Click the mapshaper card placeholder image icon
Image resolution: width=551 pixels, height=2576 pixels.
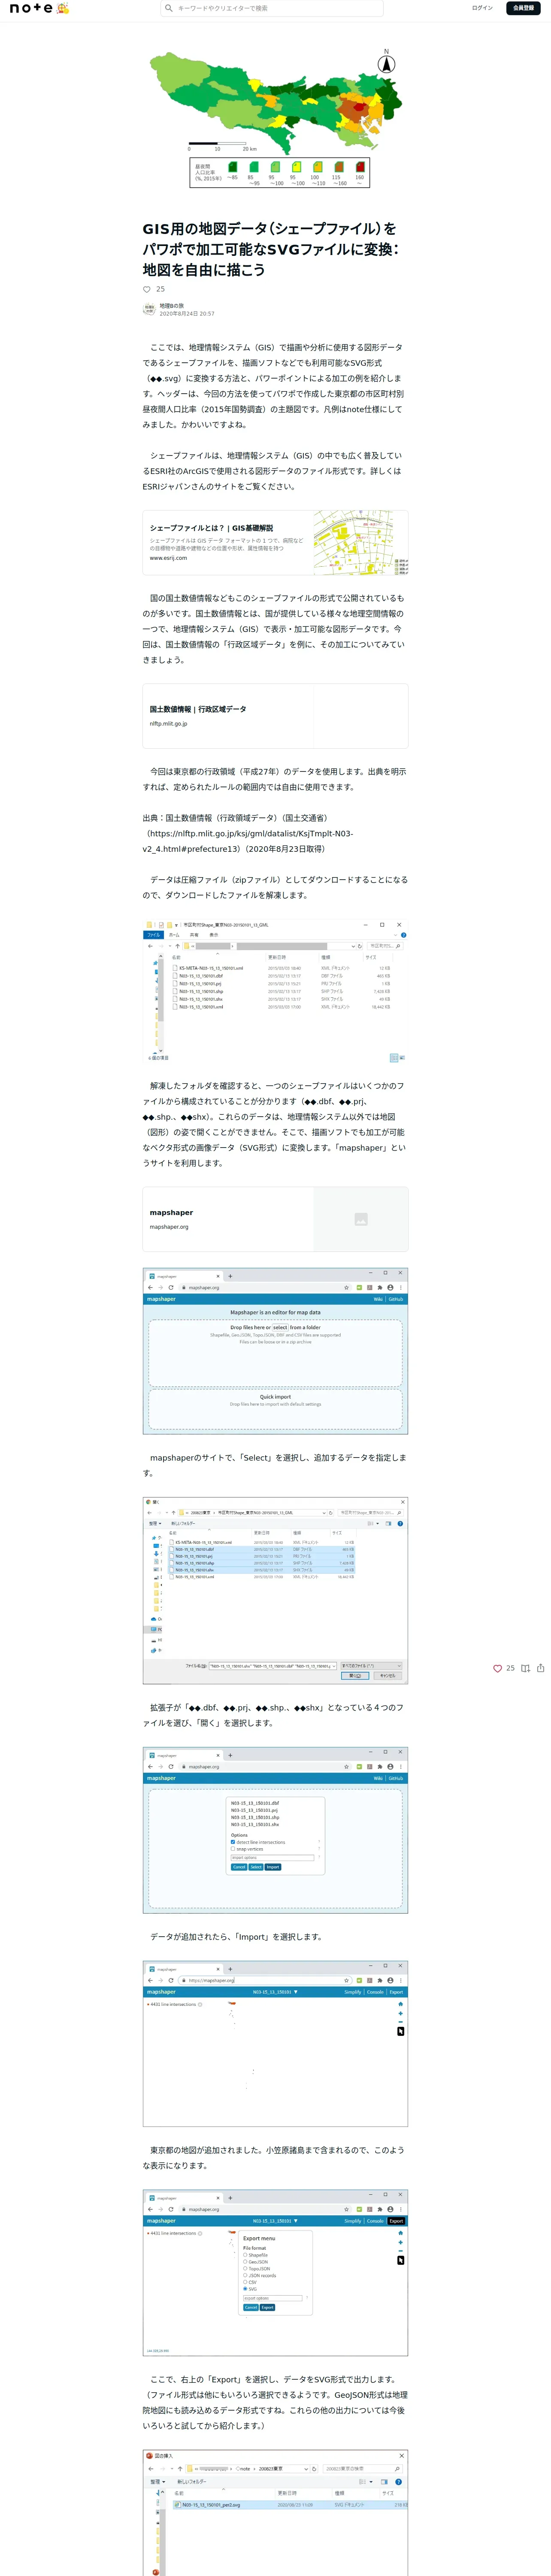click(361, 1219)
